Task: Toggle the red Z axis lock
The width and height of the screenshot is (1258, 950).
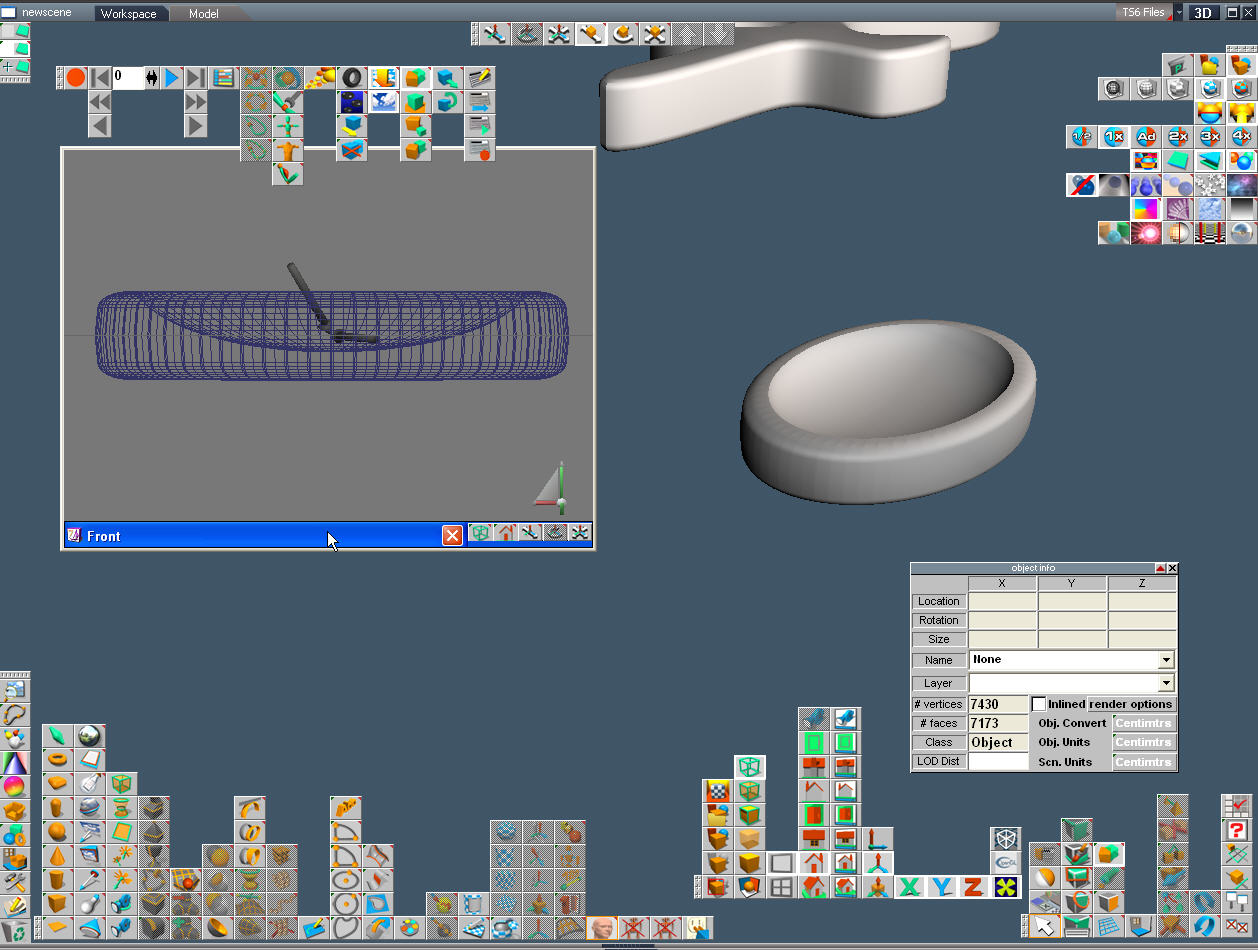Action: tap(973, 886)
